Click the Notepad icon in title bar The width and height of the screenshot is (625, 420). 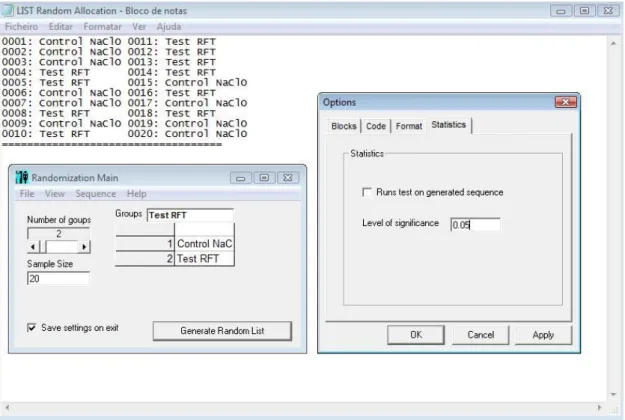coord(8,10)
